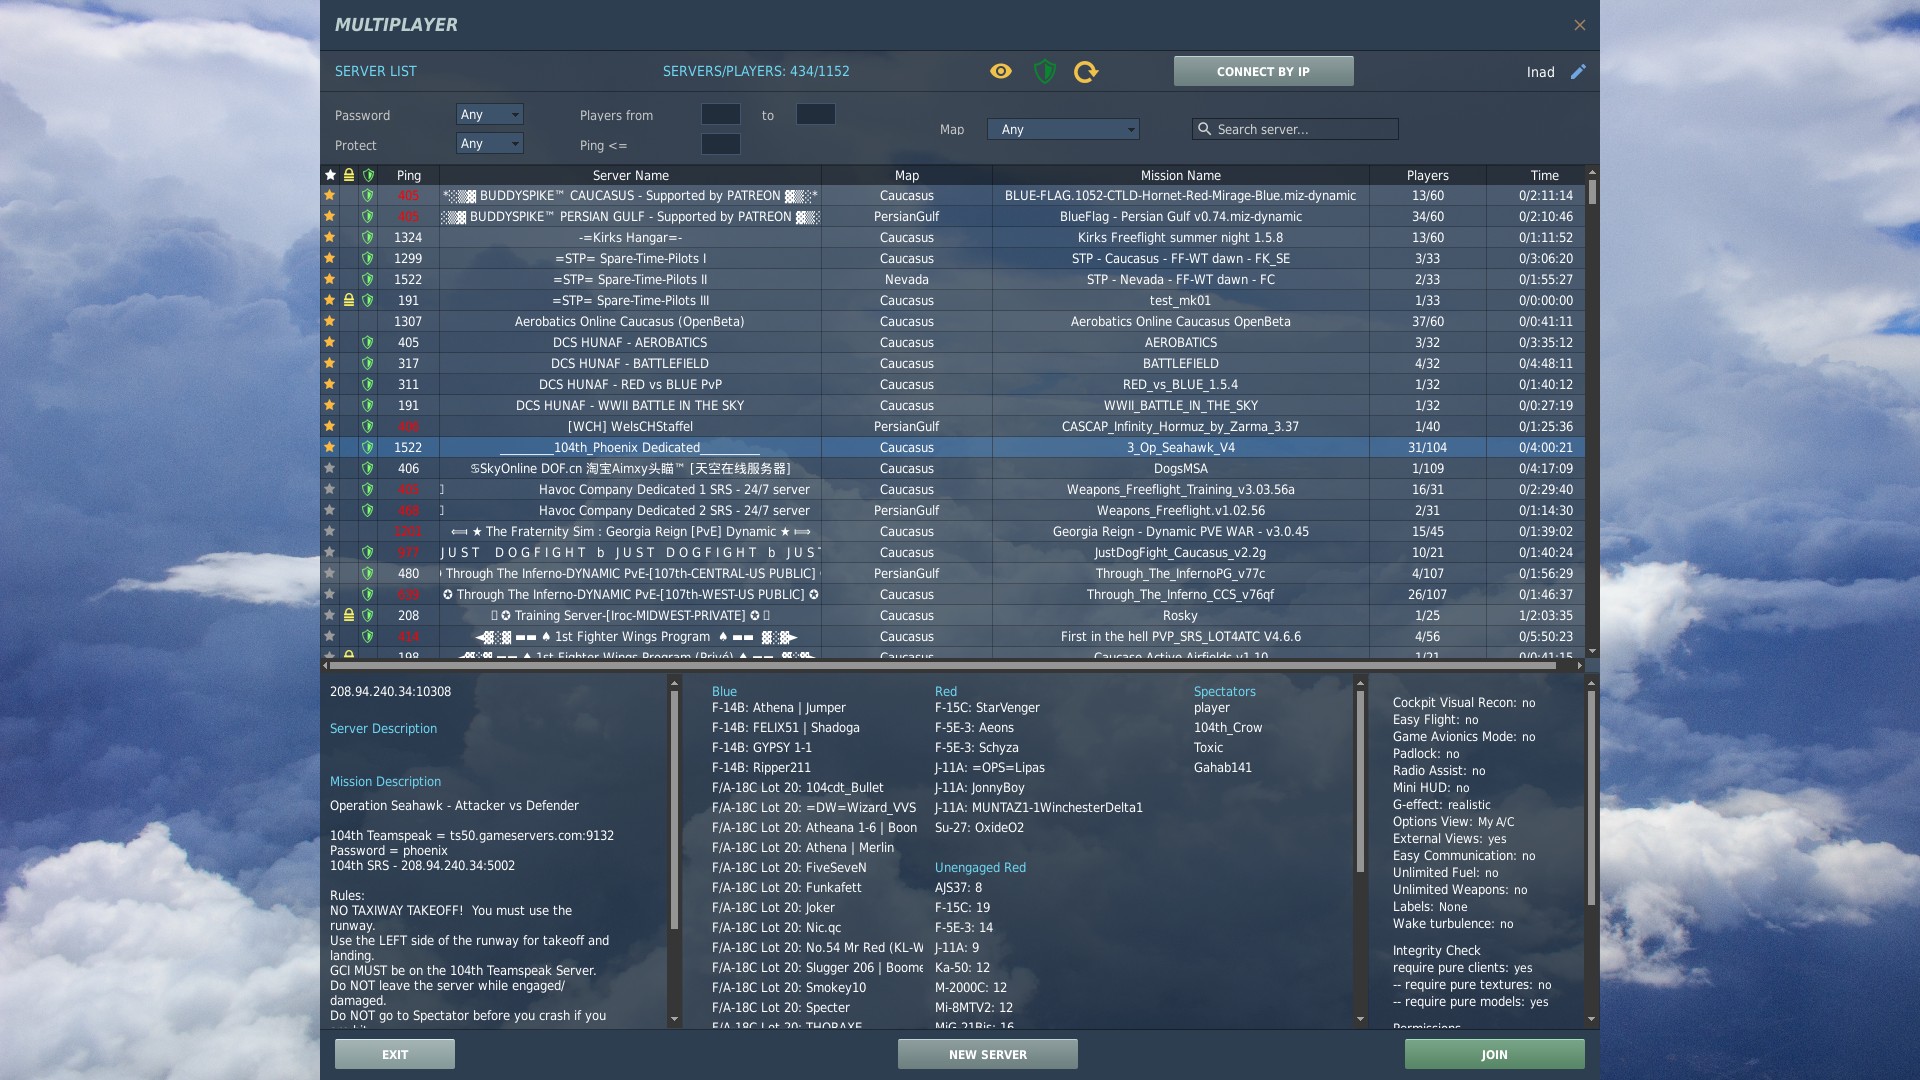The image size is (1920, 1080).
Task: Click the EXIT button
Action: (x=395, y=1054)
